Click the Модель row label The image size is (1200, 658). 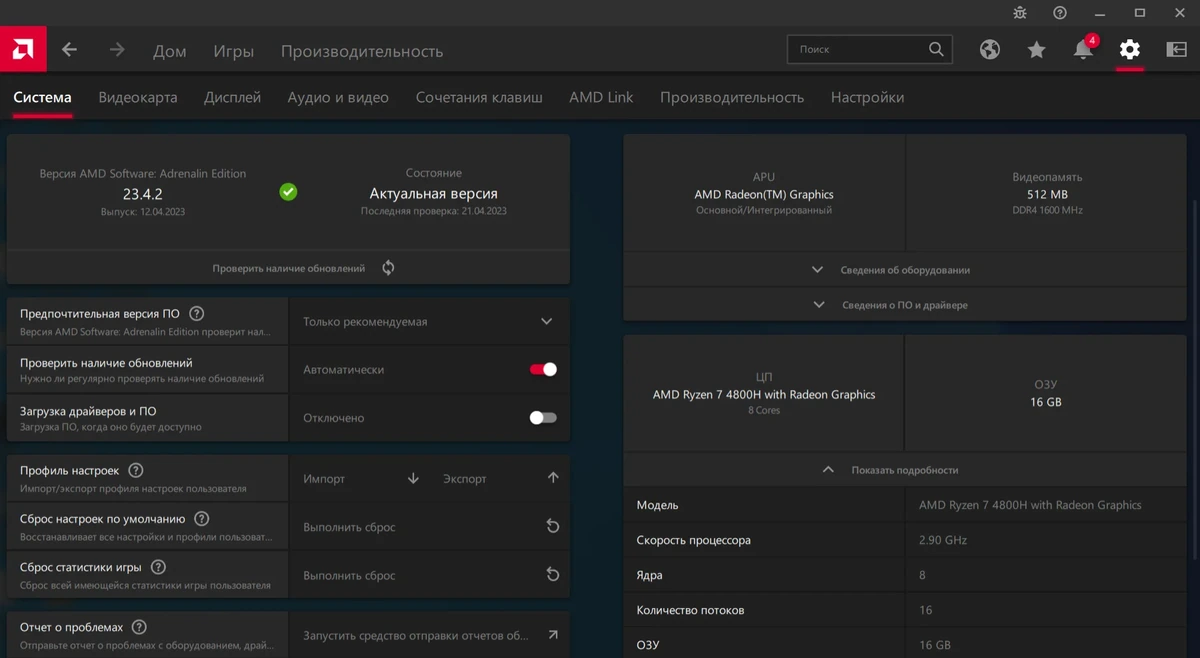click(x=657, y=505)
